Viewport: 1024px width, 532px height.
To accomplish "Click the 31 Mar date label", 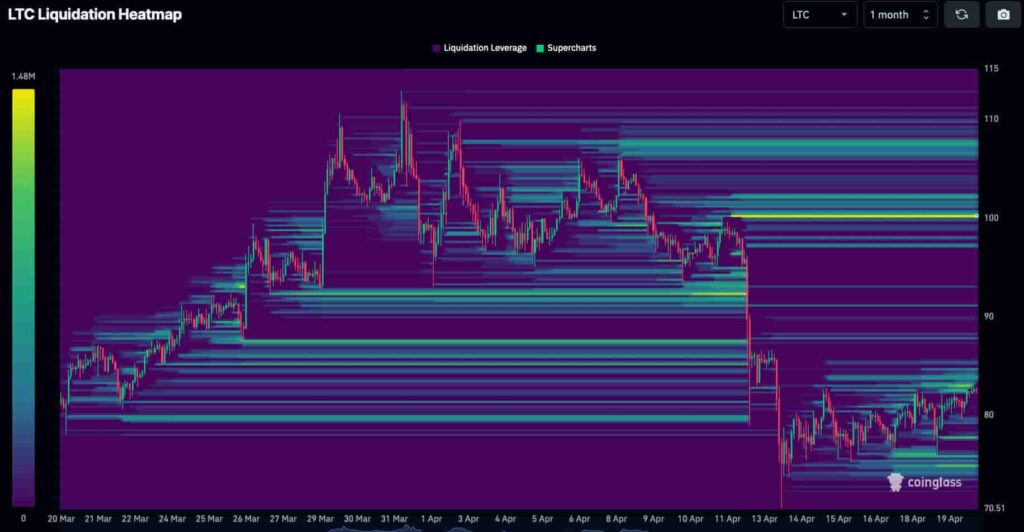I will tap(394, 519).
